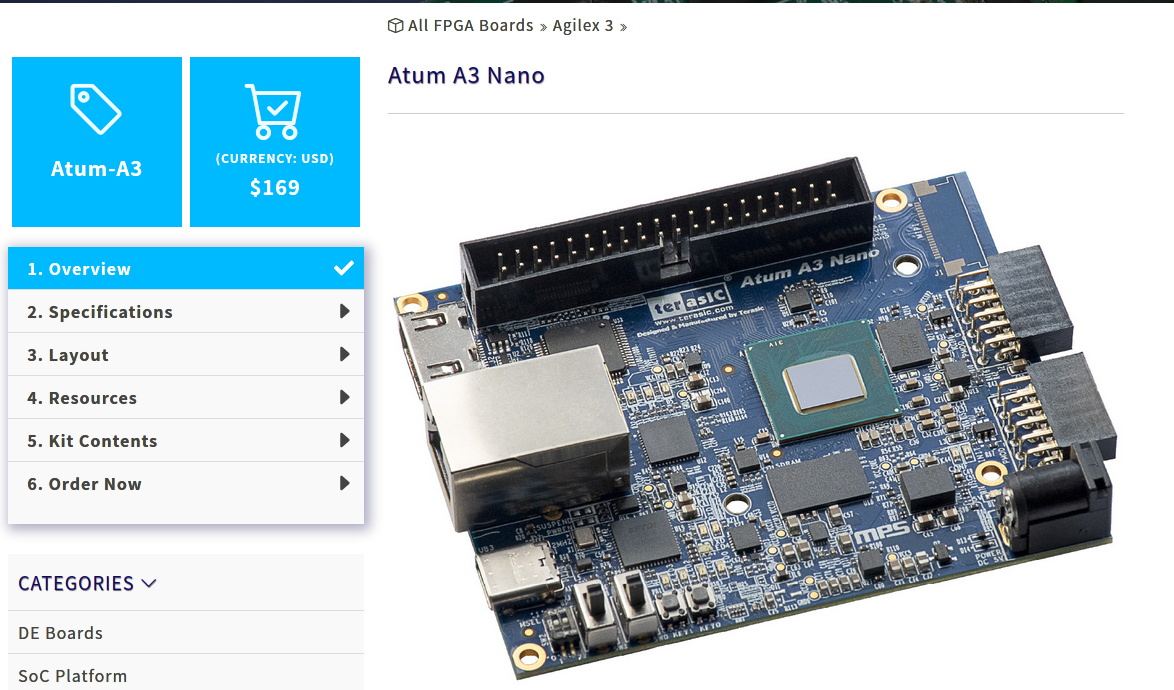This screenshot has width=1174, height=690.
Task: Click the $169 price text
Action: coord(275,187)
